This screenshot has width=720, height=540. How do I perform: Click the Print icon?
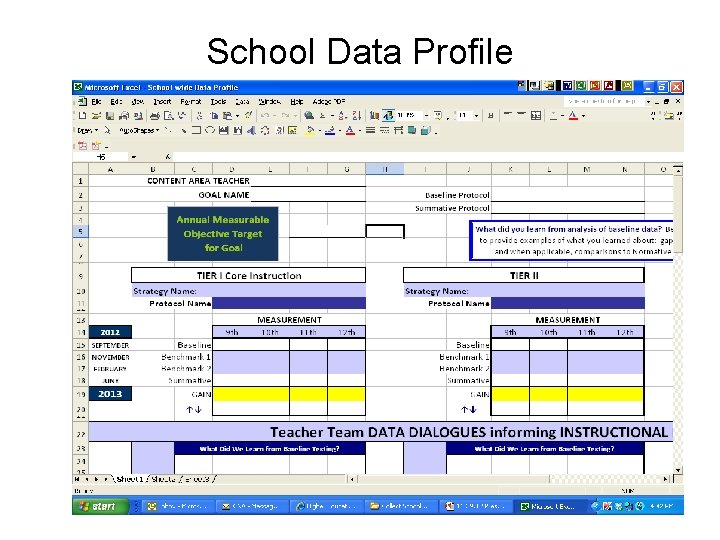(155, 116)
